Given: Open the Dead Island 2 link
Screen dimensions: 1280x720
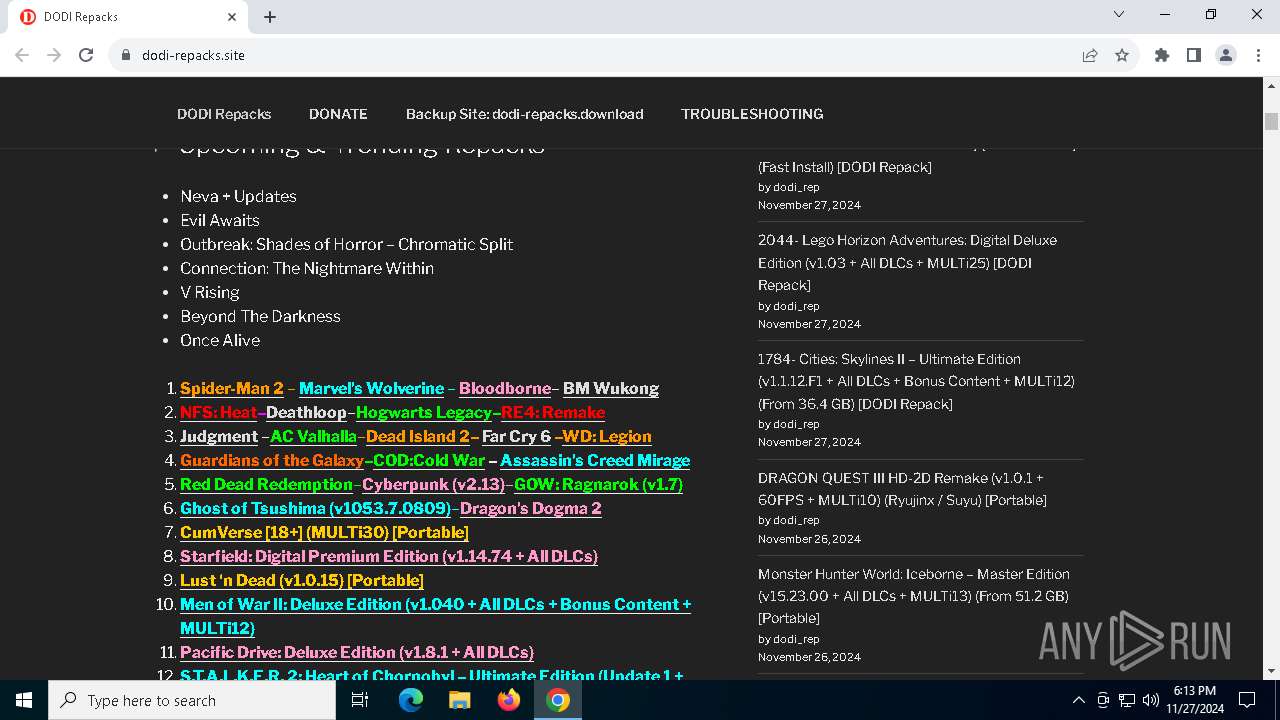Looking at the screenshot, I should tap(418, 436).
